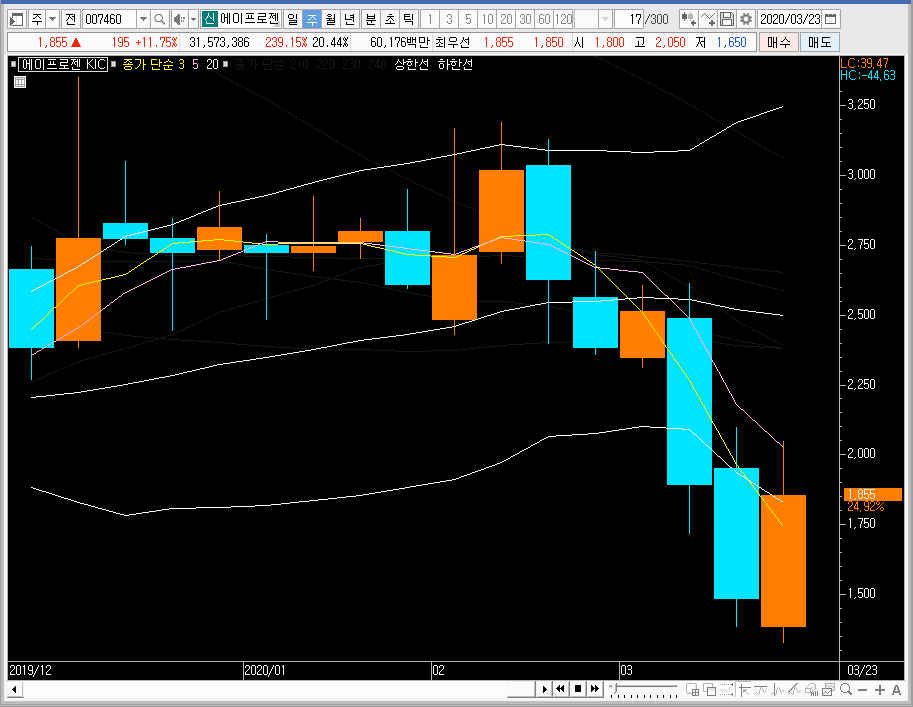Screen dimensions: 913x707
Task: Click the eraser all icon
Action: tap(811, 690)
